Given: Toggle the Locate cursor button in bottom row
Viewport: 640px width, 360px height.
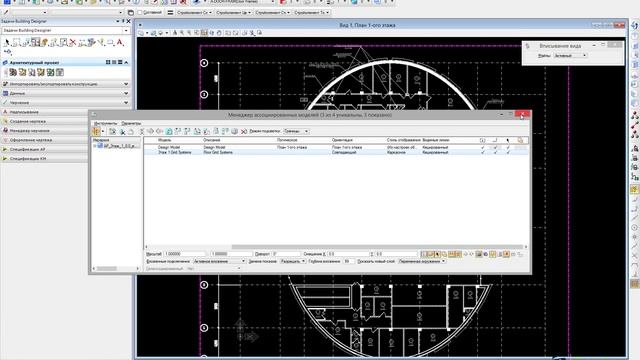Looking at the screenshot, I should pyautogui.click(x=437, y=254).
